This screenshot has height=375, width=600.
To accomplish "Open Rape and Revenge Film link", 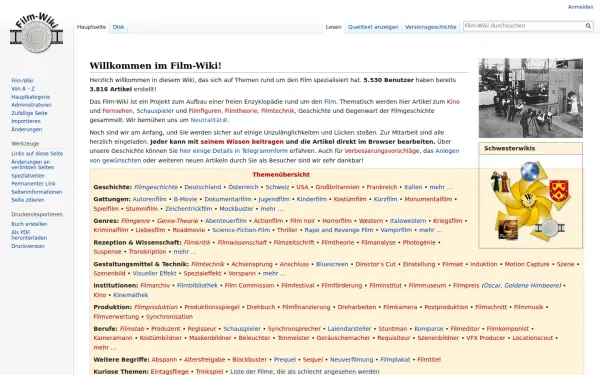I will [339, 230].
